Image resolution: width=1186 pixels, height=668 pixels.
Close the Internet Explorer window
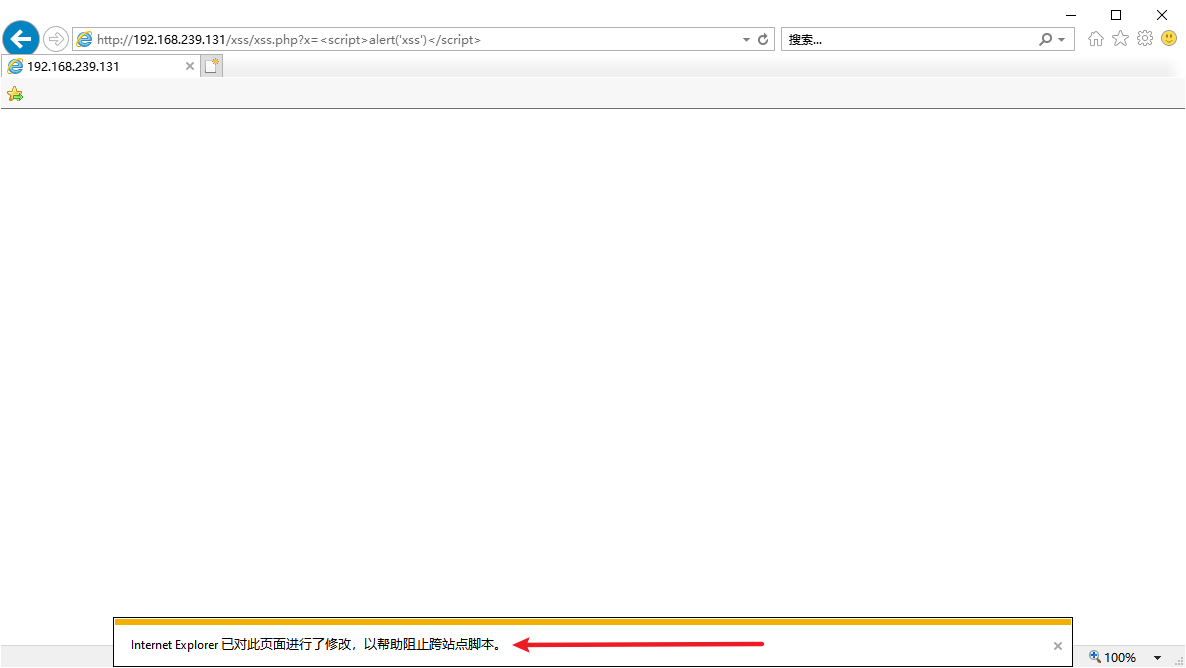click(x=1162, y=15)
